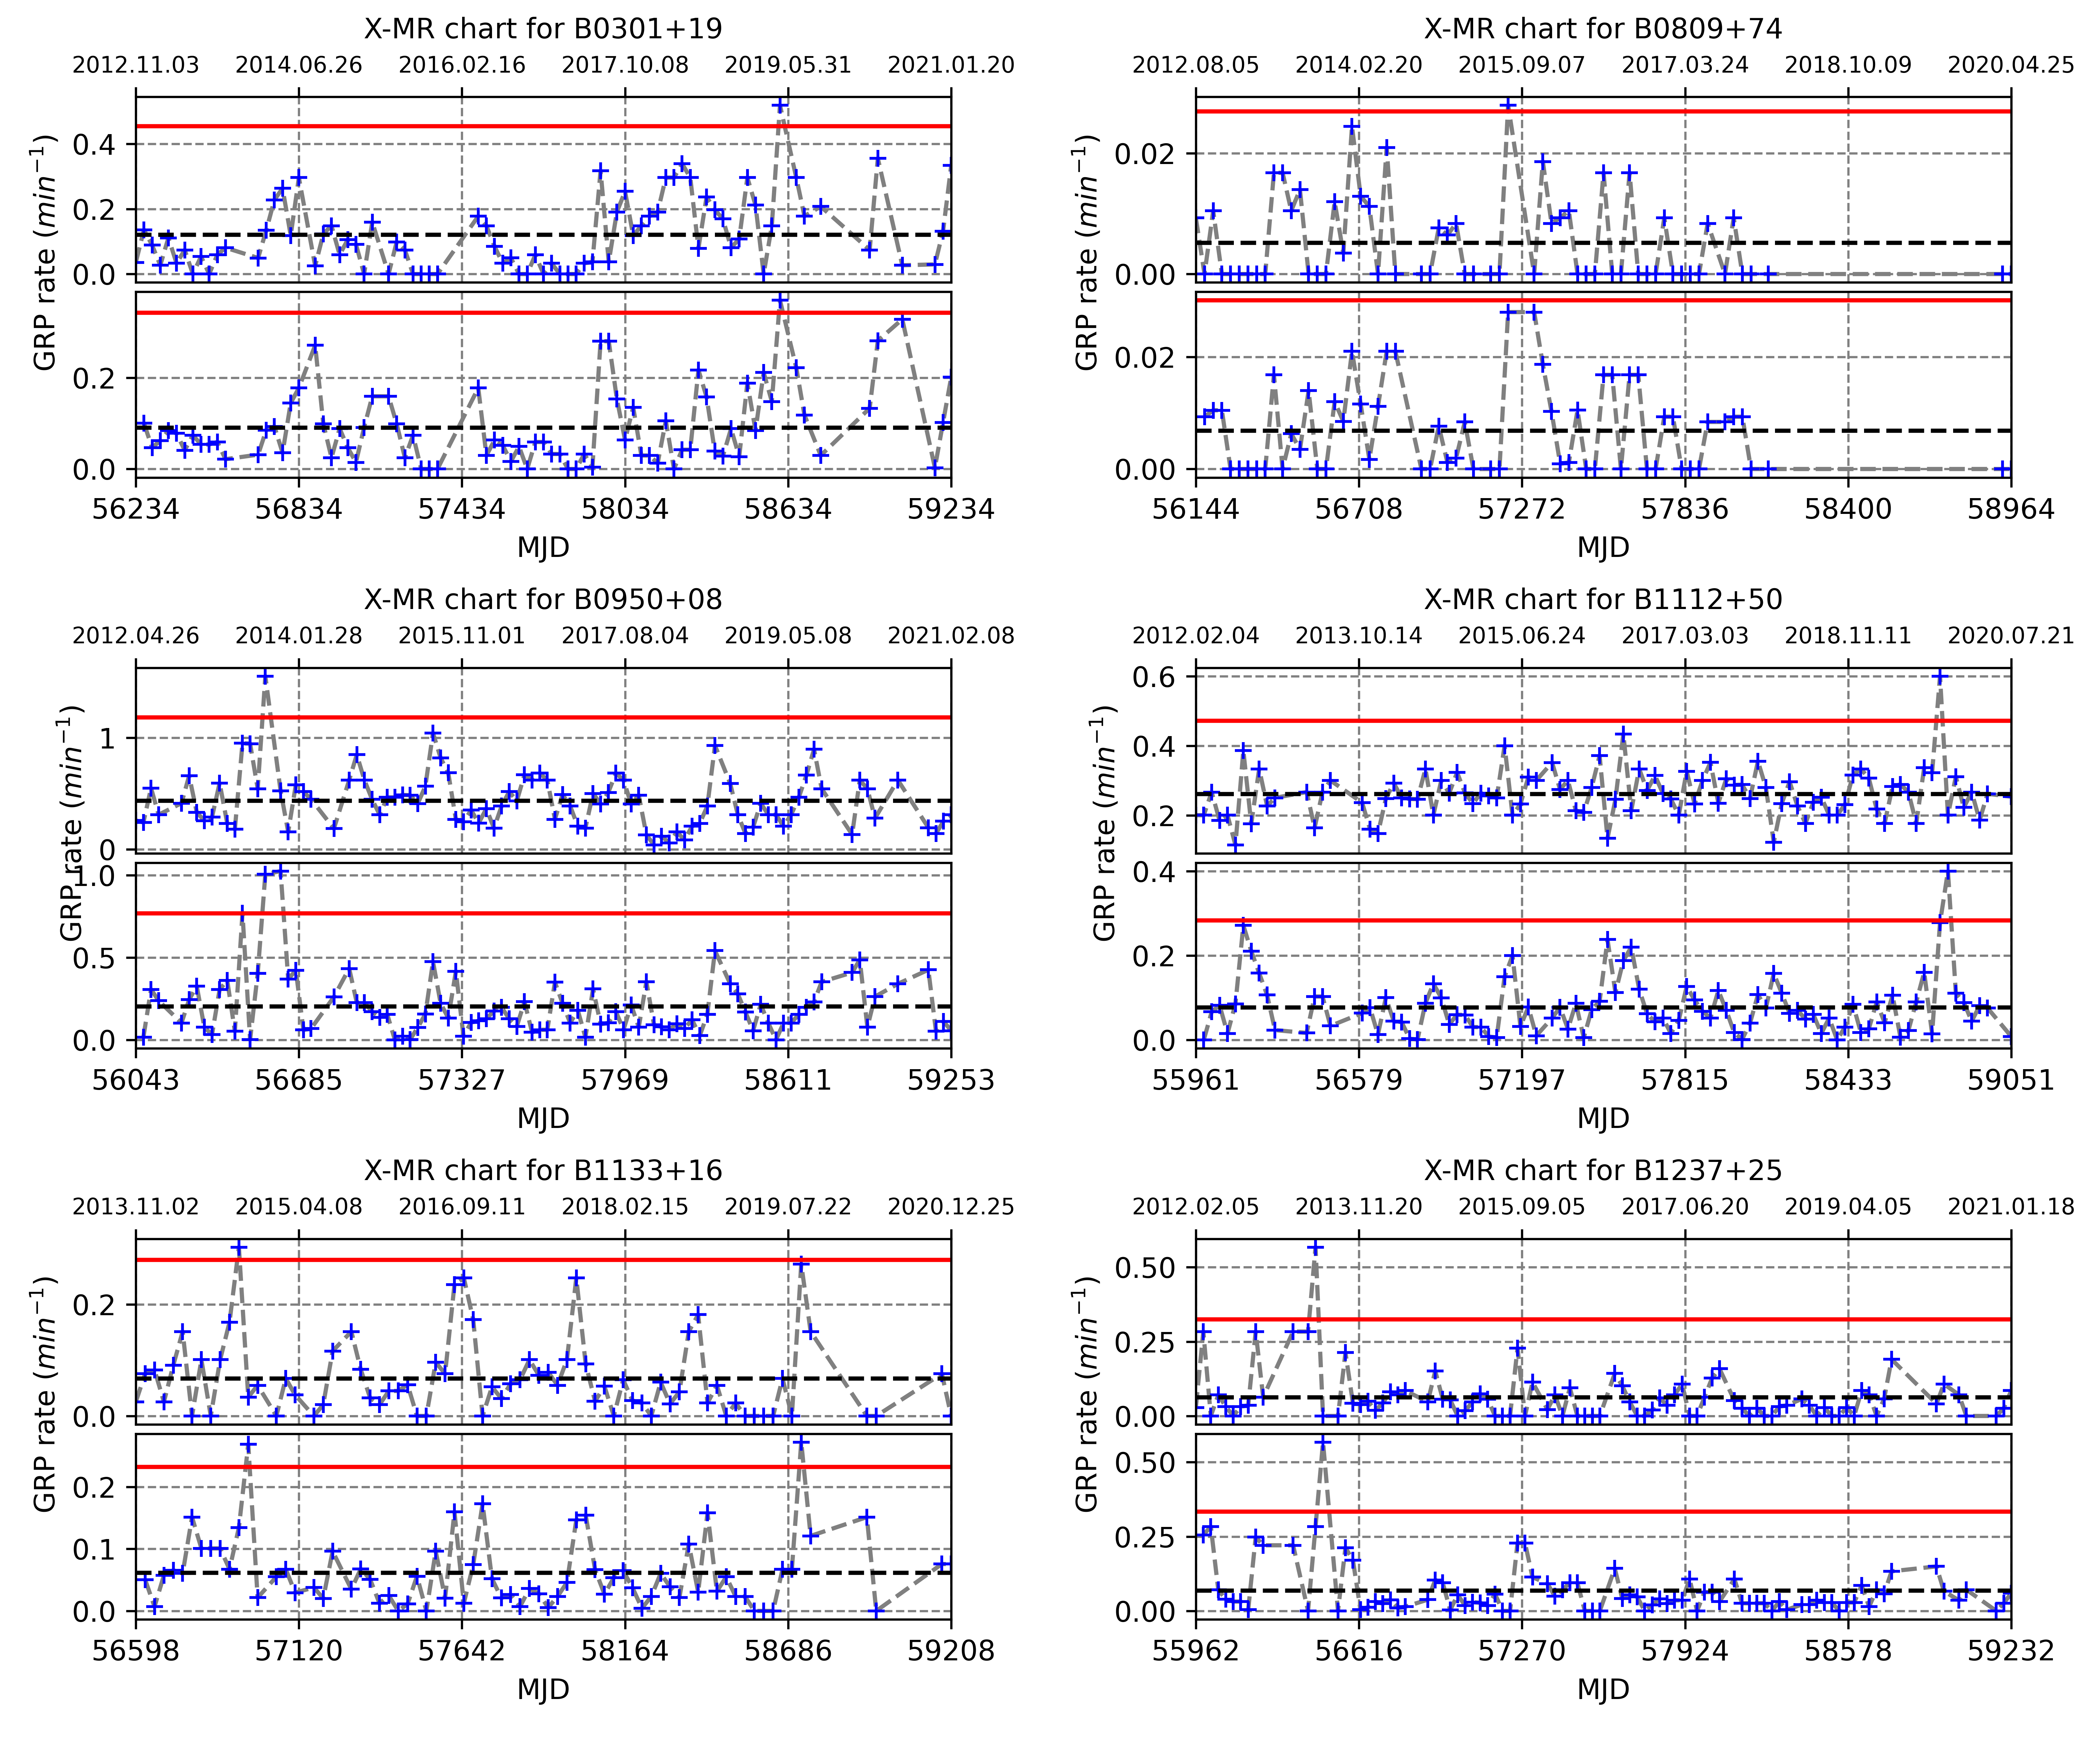Viewport: 2100px width, 1737px height.
Task: Select the date label 2020.07.21
Action: tap(2011, 636)
